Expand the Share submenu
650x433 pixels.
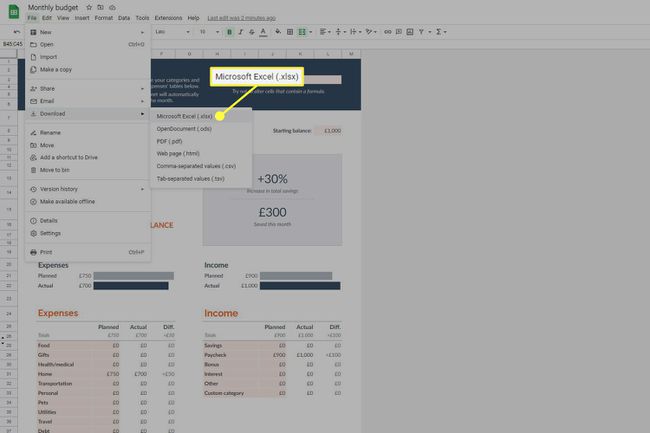pos(142,89)
